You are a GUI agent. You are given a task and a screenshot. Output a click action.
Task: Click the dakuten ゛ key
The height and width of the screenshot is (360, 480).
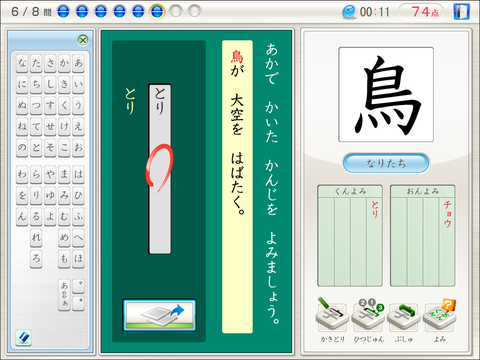pyautogui.click(x=78, y=286)
